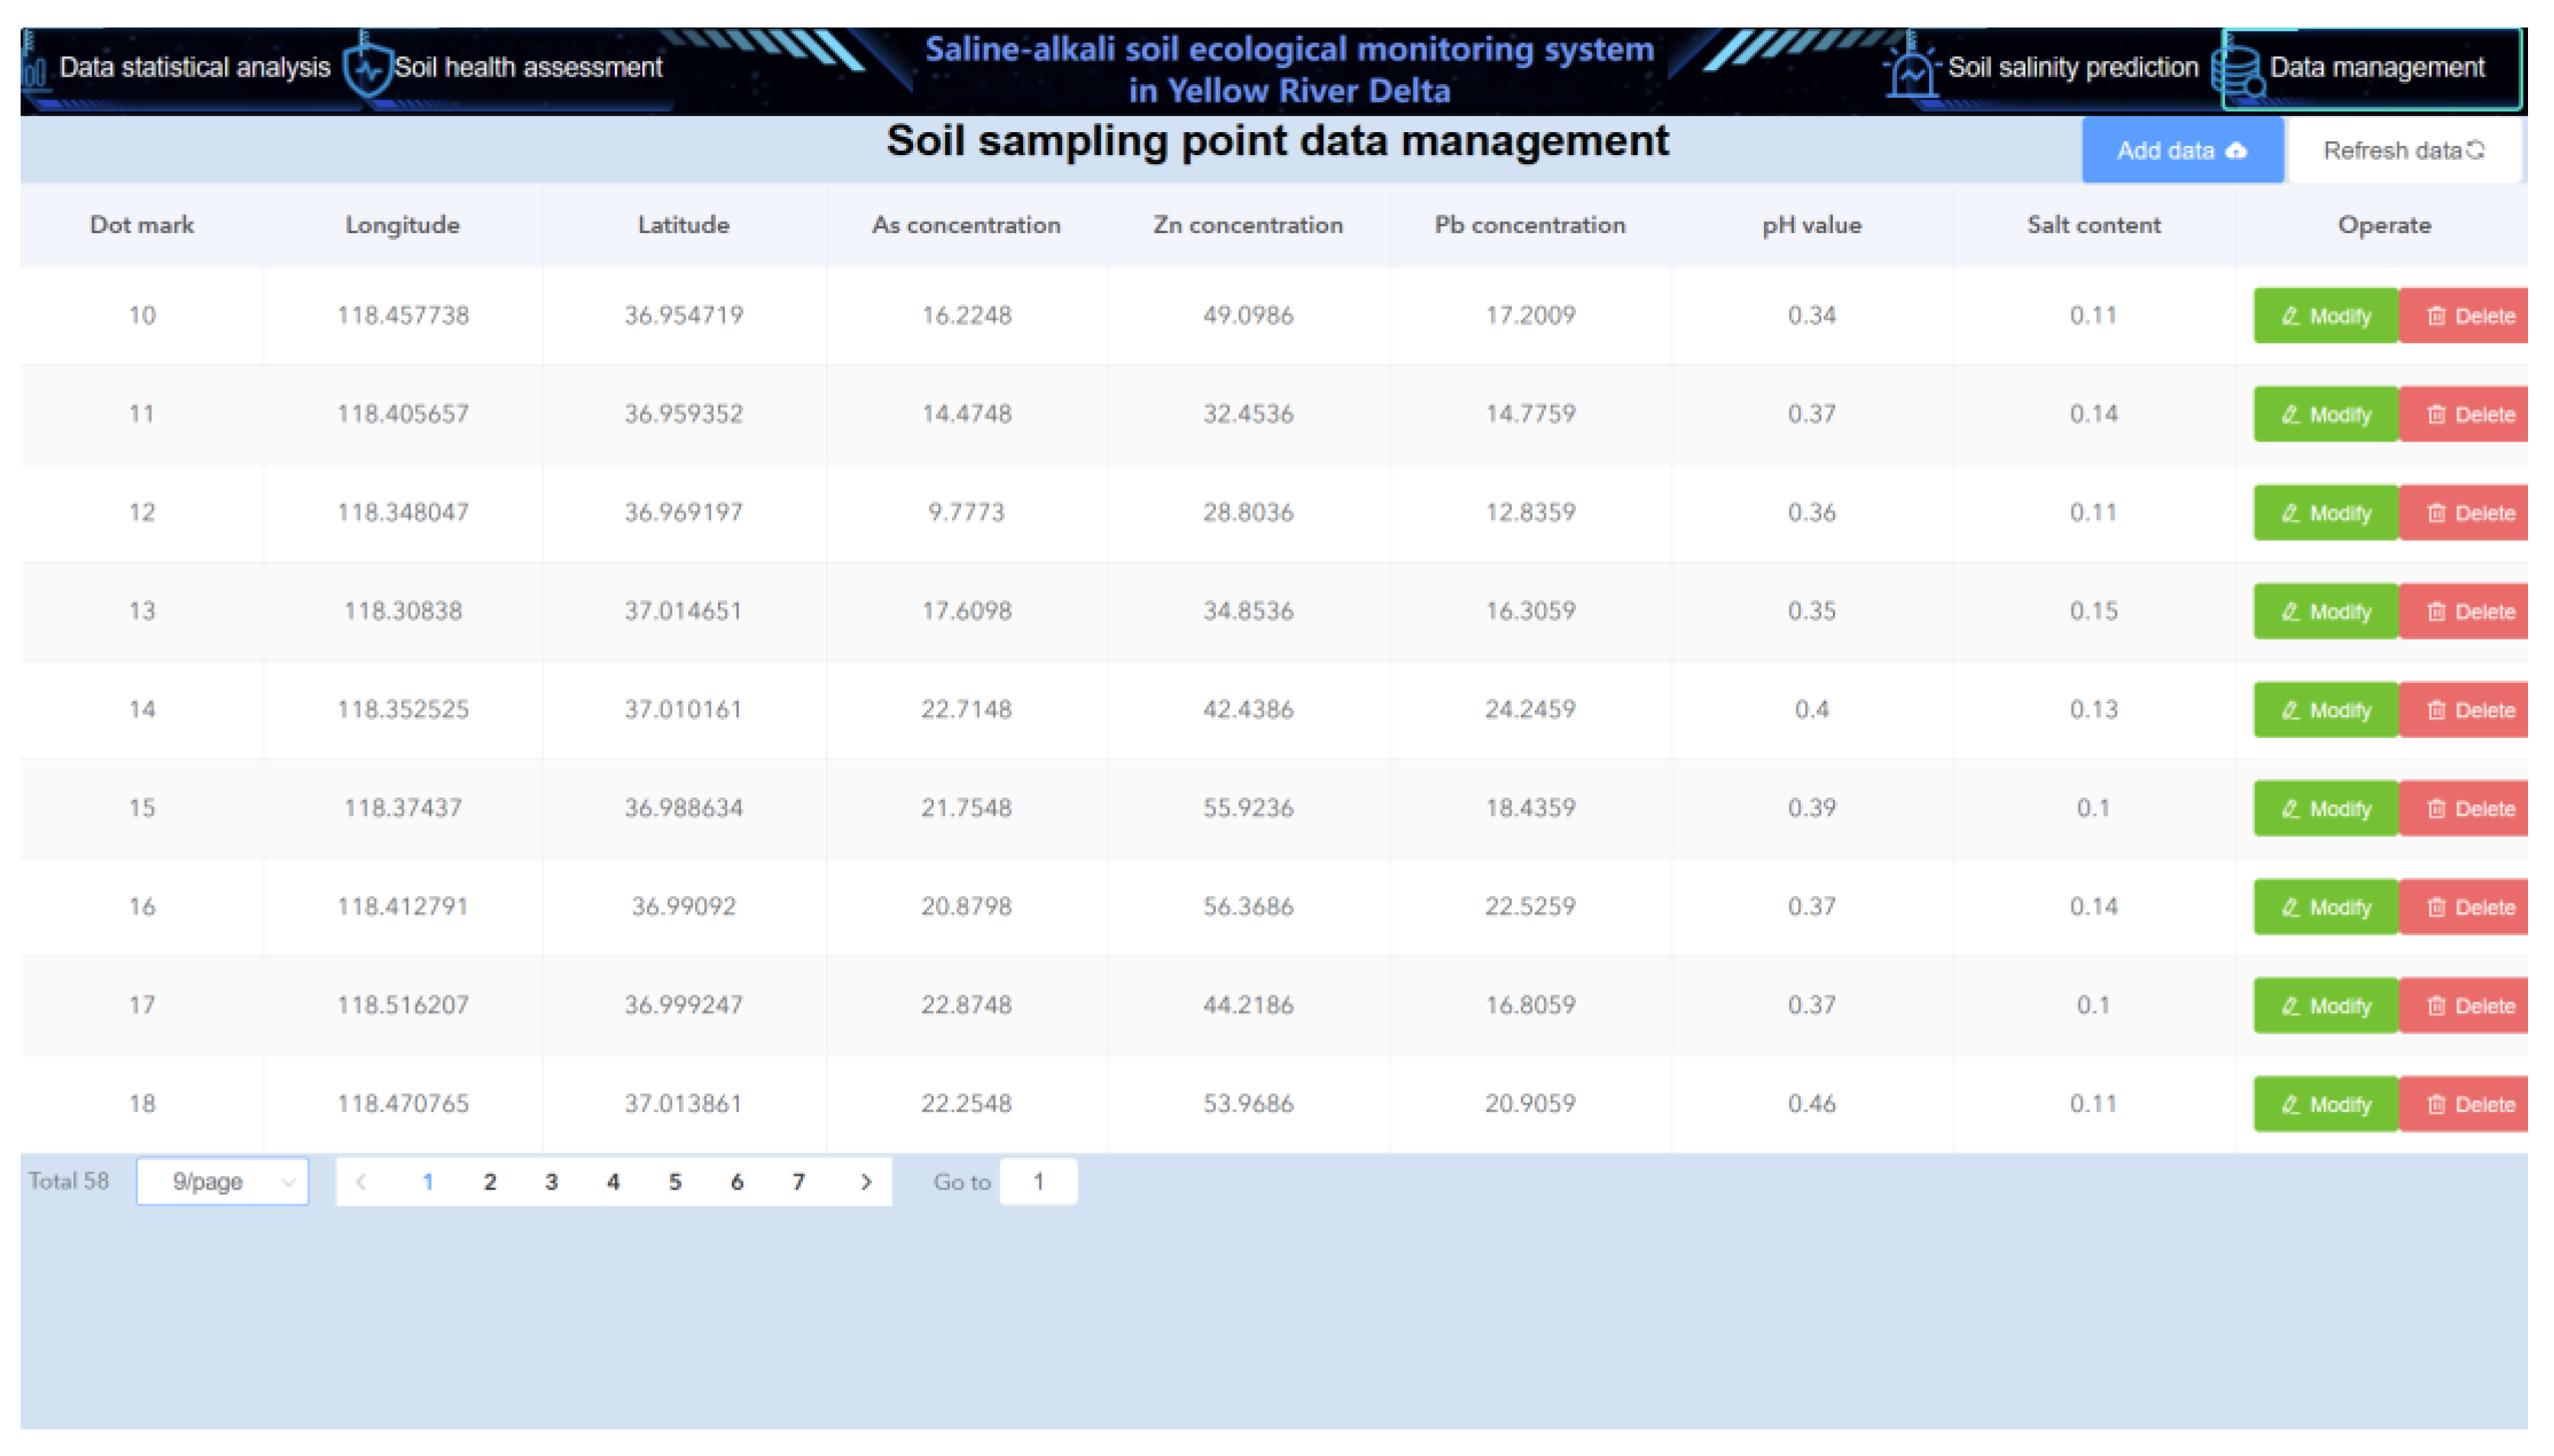
Task: Click the trash icon on row 18 Delete
Action: click(2436, 1104)
